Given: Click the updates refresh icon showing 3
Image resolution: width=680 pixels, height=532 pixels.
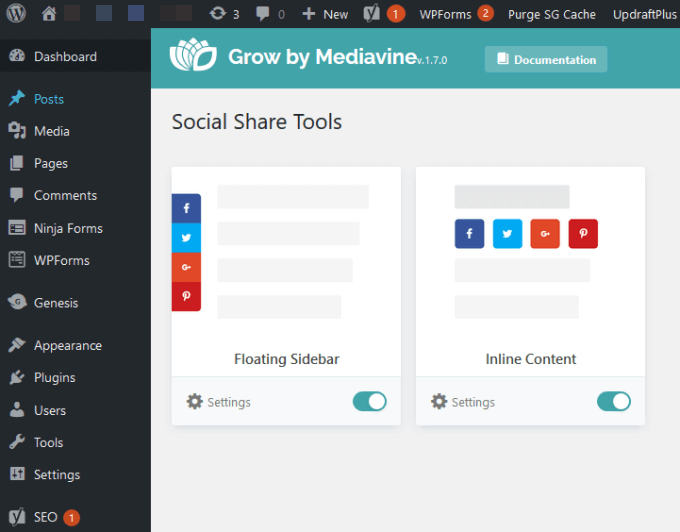Looking at the screenshot, I should [218, 13].
